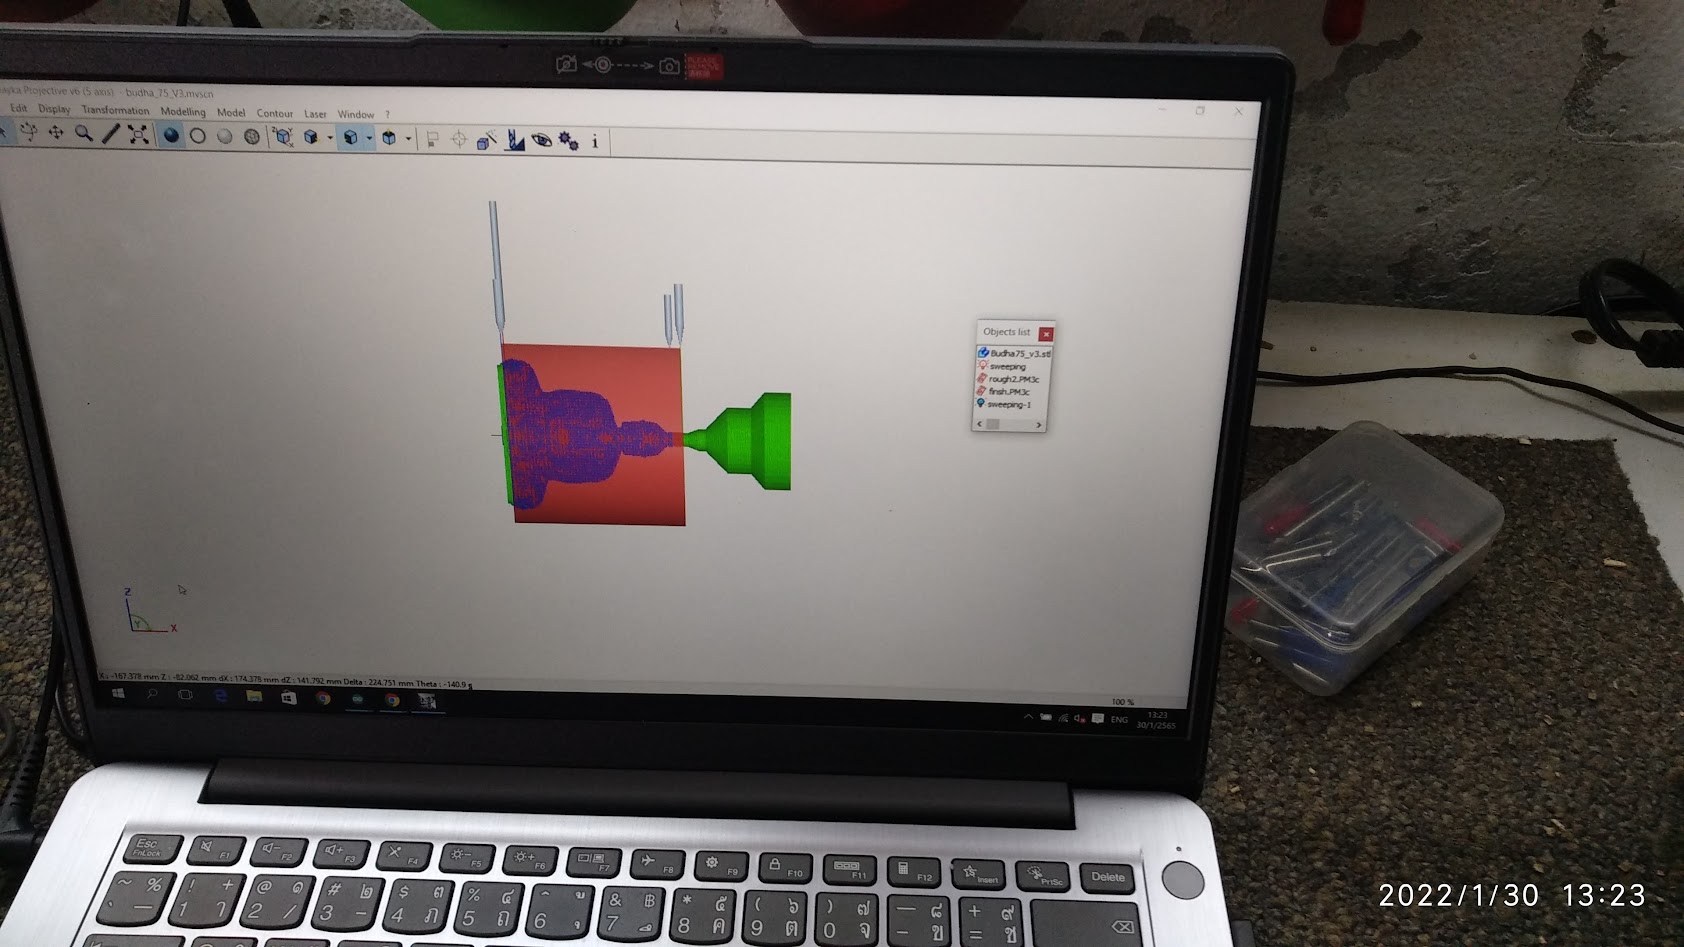Open the Window menu
Image resolution: width=1684 pixels, height=947 pixels.
coord(356,115)
